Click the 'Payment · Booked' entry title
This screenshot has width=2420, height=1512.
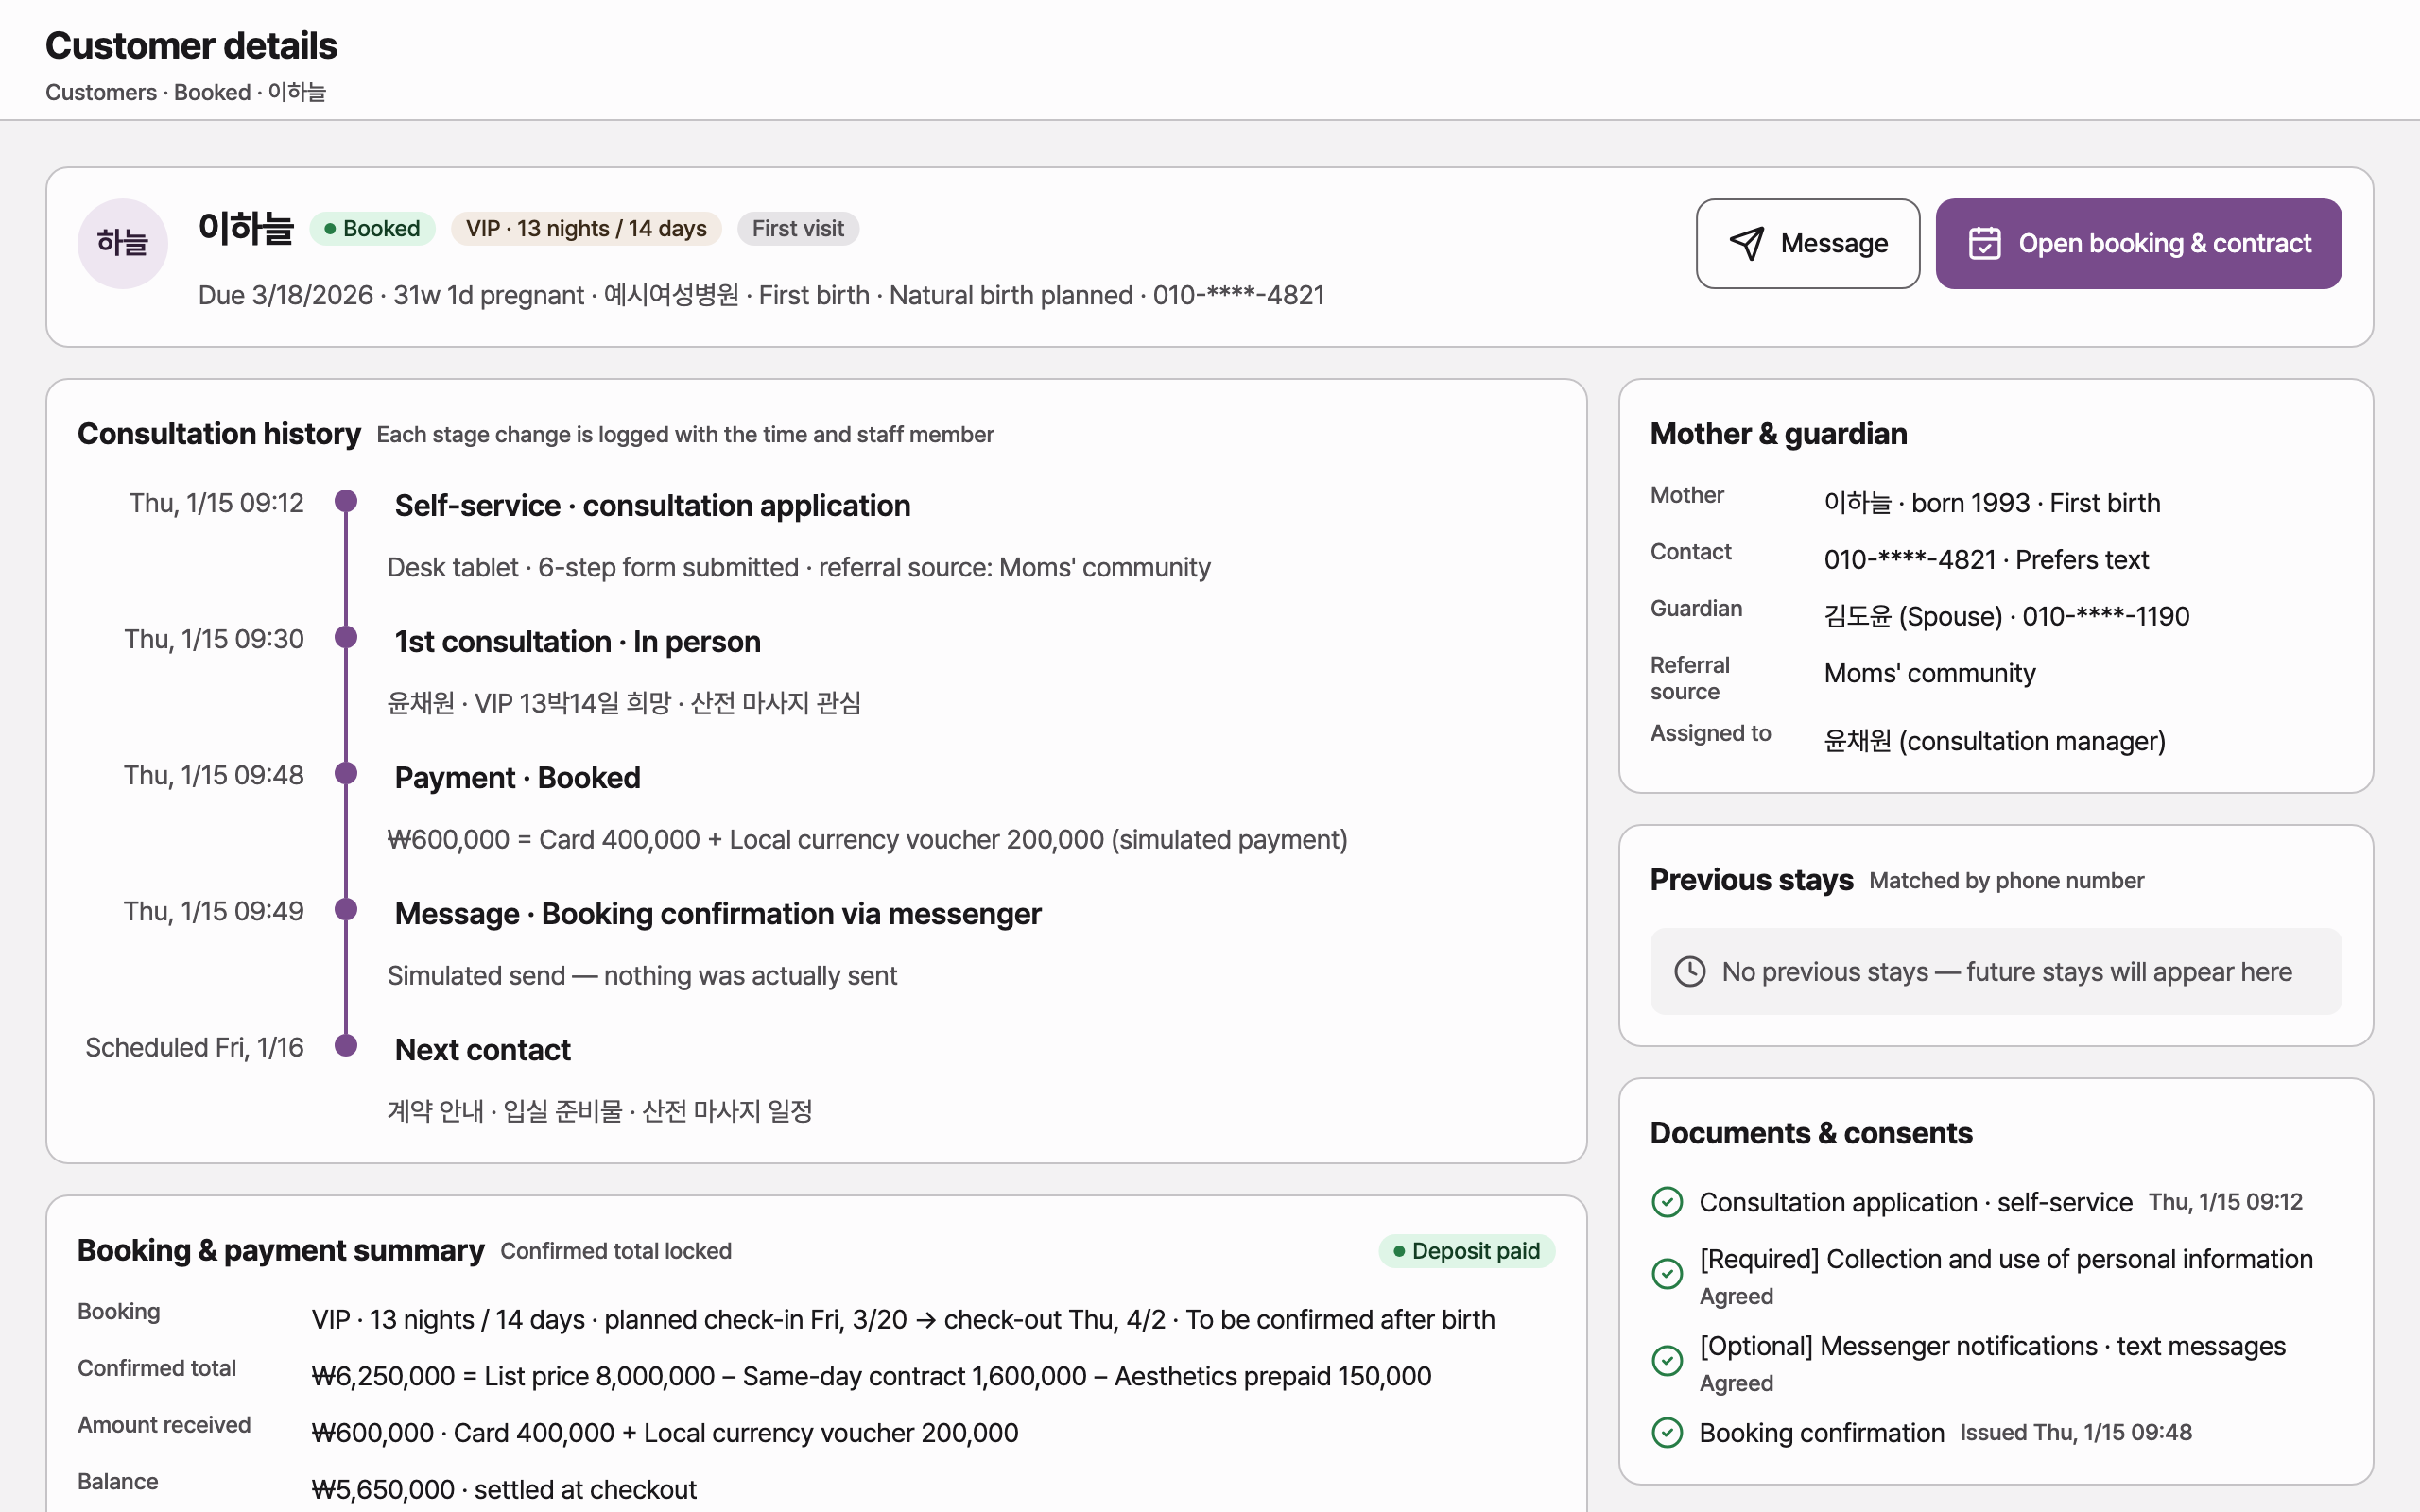517,777
